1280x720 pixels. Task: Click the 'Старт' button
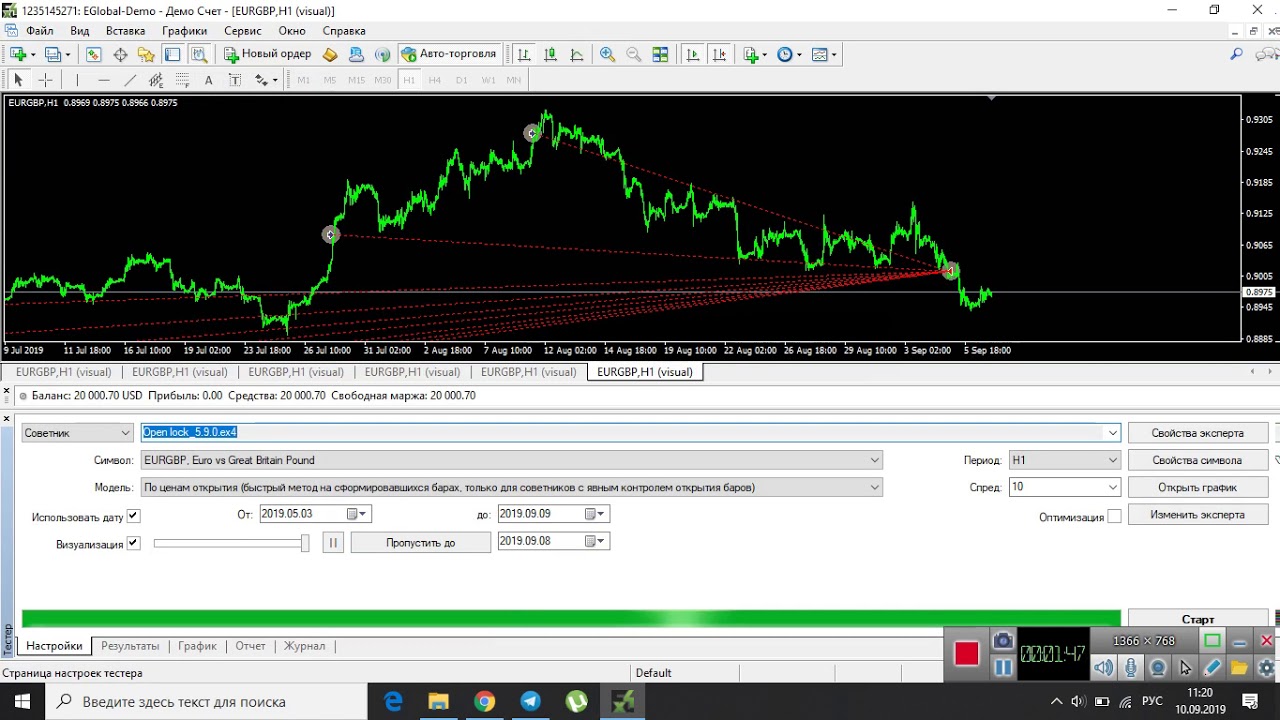pos(1197,620)
